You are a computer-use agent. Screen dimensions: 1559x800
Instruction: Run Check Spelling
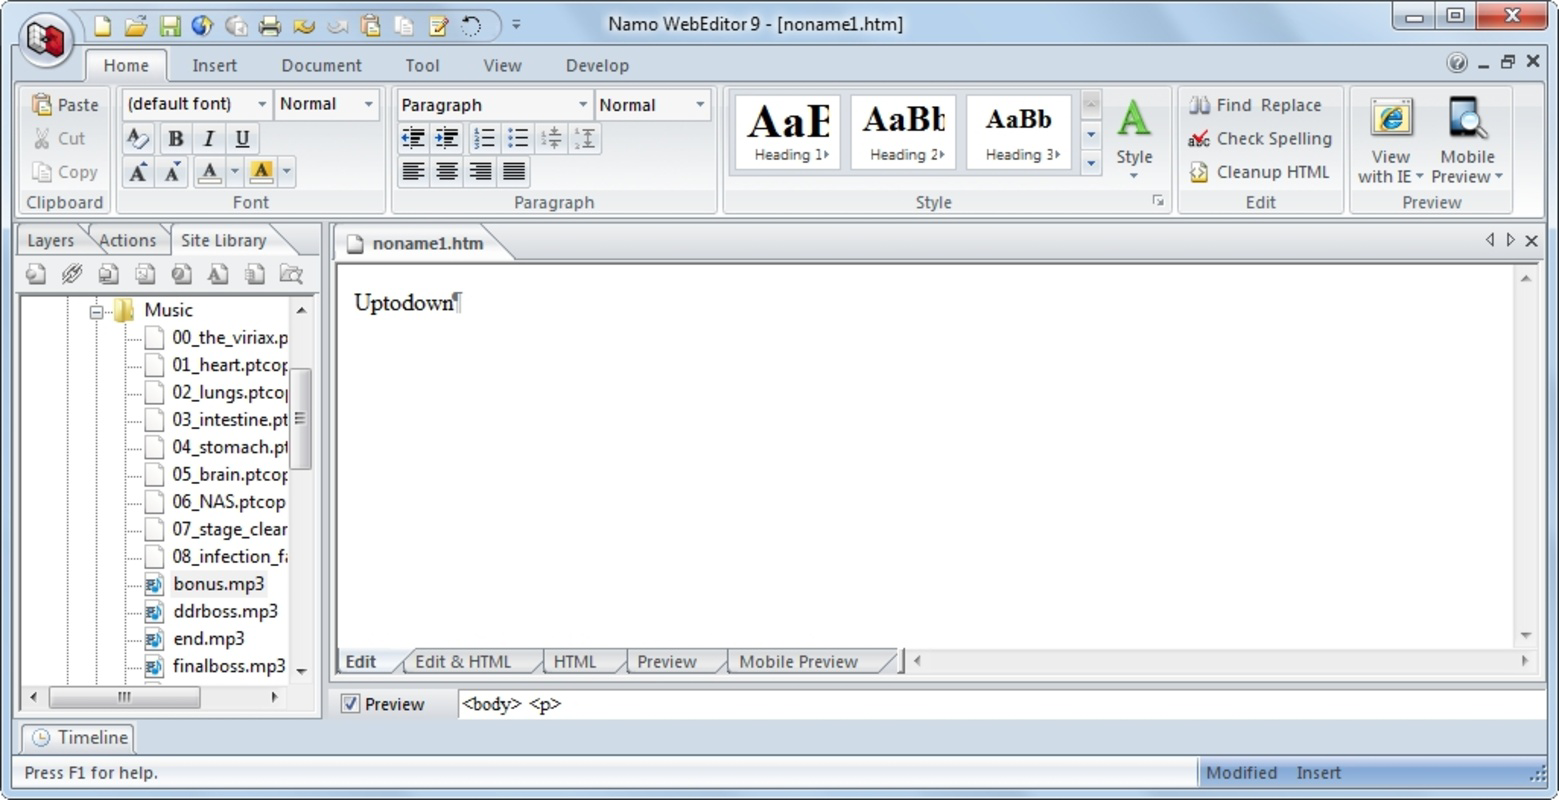coord(1260,139)
